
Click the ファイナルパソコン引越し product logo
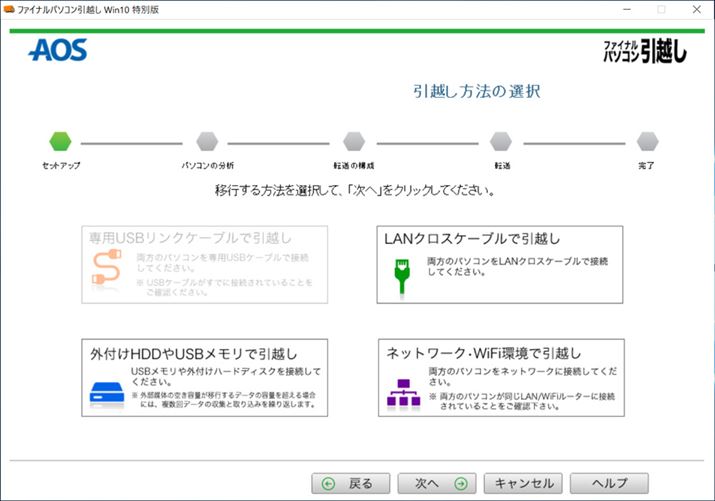[x=645, y=51]
